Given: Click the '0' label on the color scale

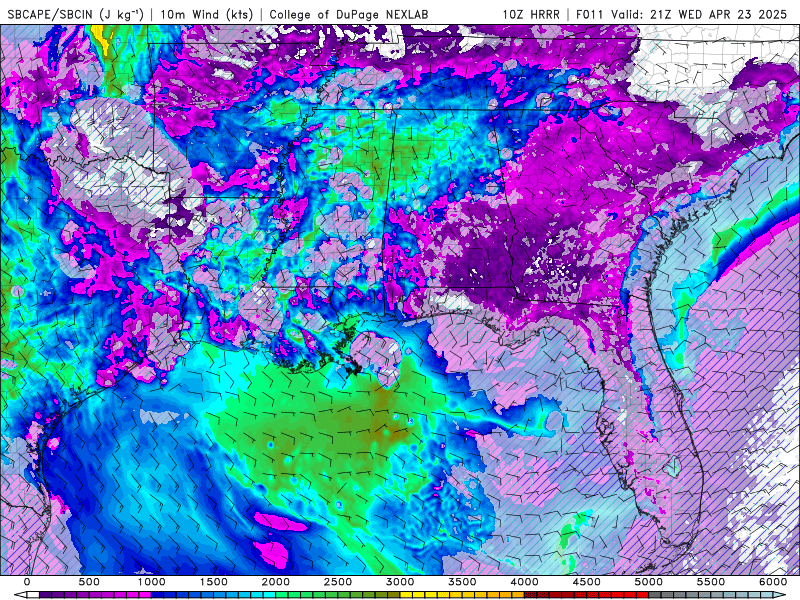Looking at the screenshot, I should click(27, 582).
